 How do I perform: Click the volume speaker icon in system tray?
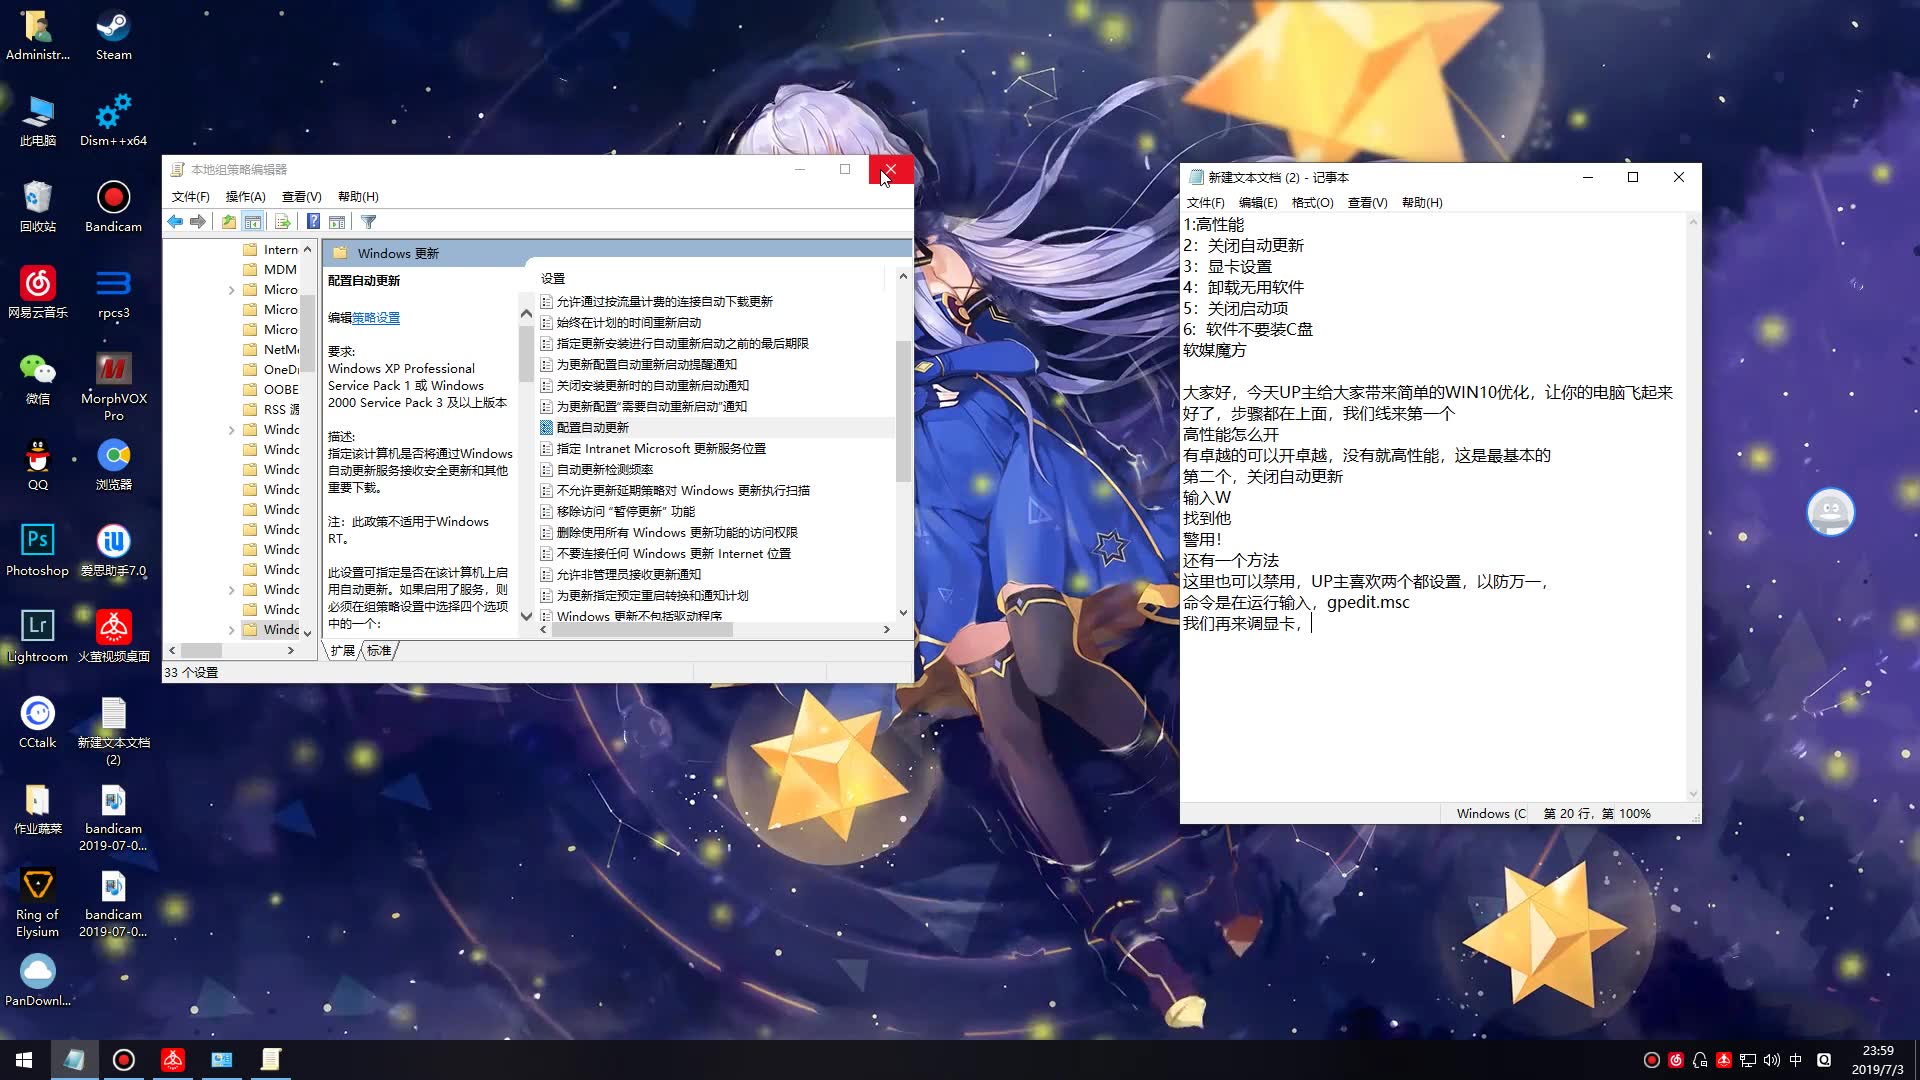point(1772,1060)
